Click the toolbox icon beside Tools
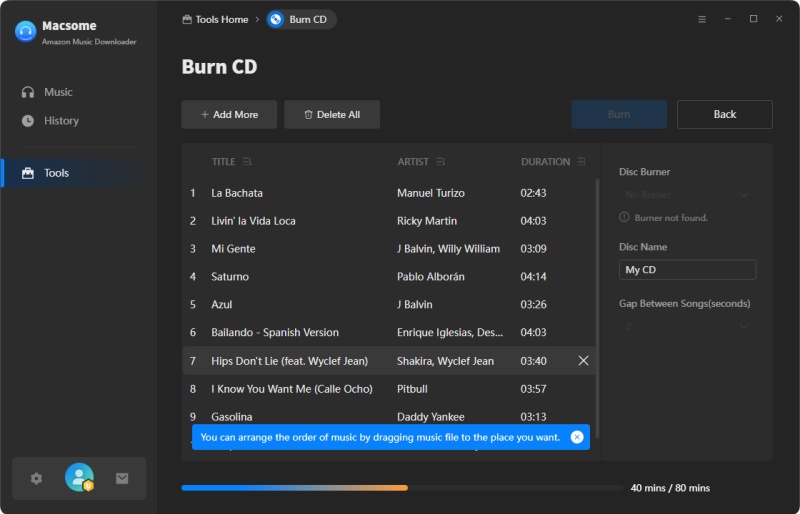 (28, 173)
